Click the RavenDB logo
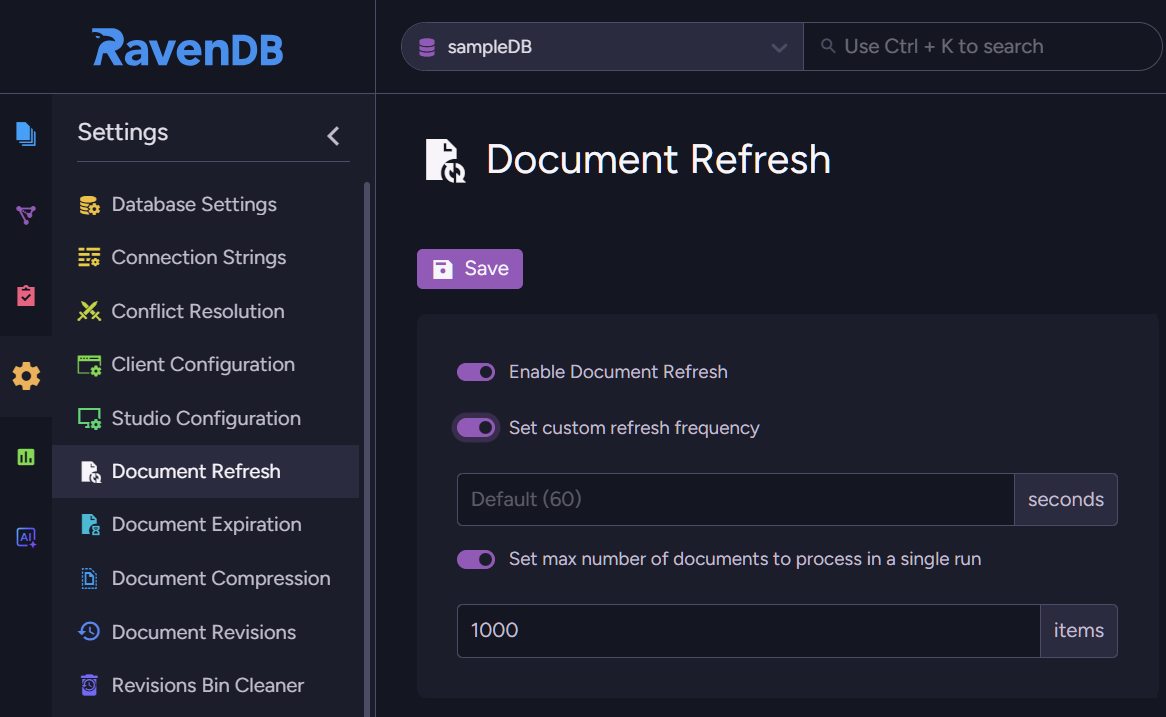This screenshot has height=717, width=1166. 187,48
